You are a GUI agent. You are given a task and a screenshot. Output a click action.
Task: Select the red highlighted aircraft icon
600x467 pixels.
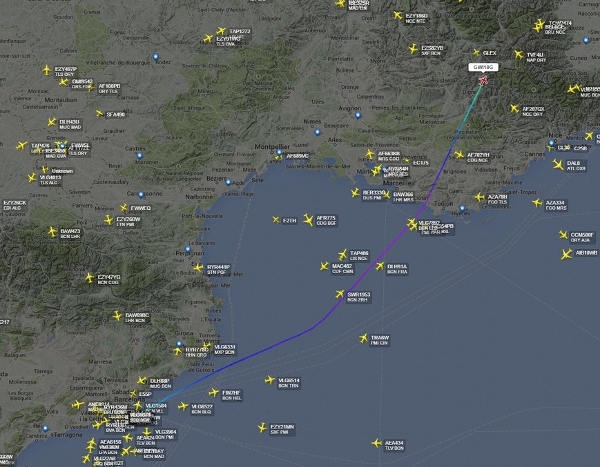(483, 80)
